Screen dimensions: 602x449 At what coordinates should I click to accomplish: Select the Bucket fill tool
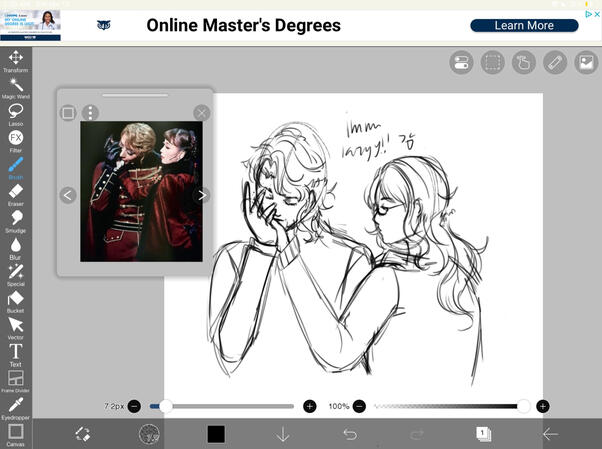[x=16, y=299]
